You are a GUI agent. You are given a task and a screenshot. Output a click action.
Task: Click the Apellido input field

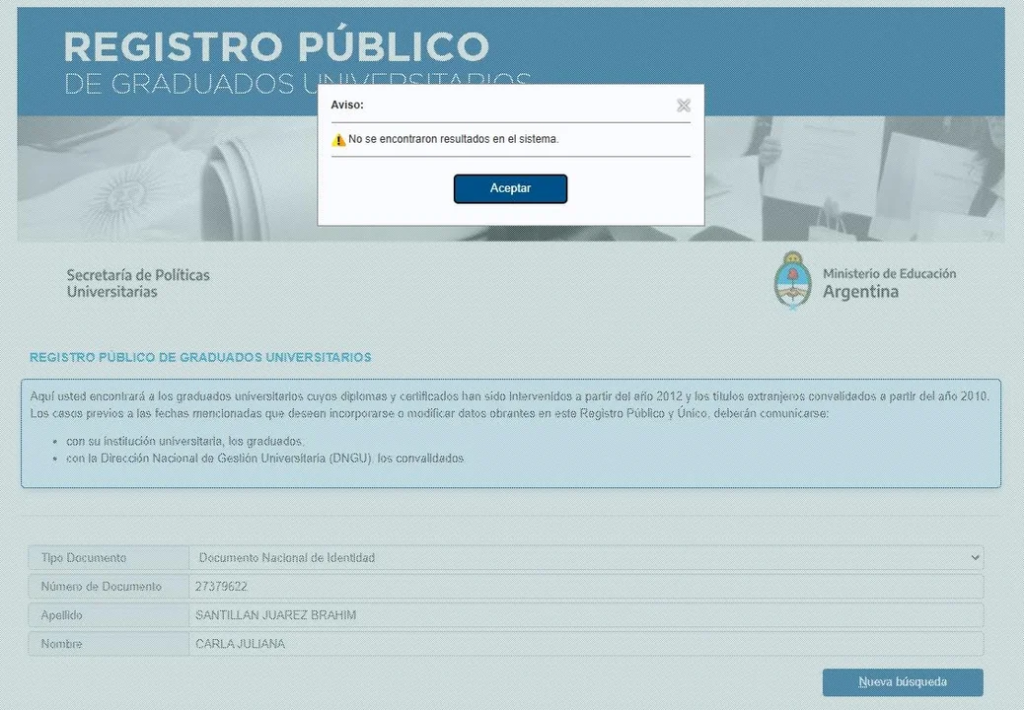click(x=585, y=615)
